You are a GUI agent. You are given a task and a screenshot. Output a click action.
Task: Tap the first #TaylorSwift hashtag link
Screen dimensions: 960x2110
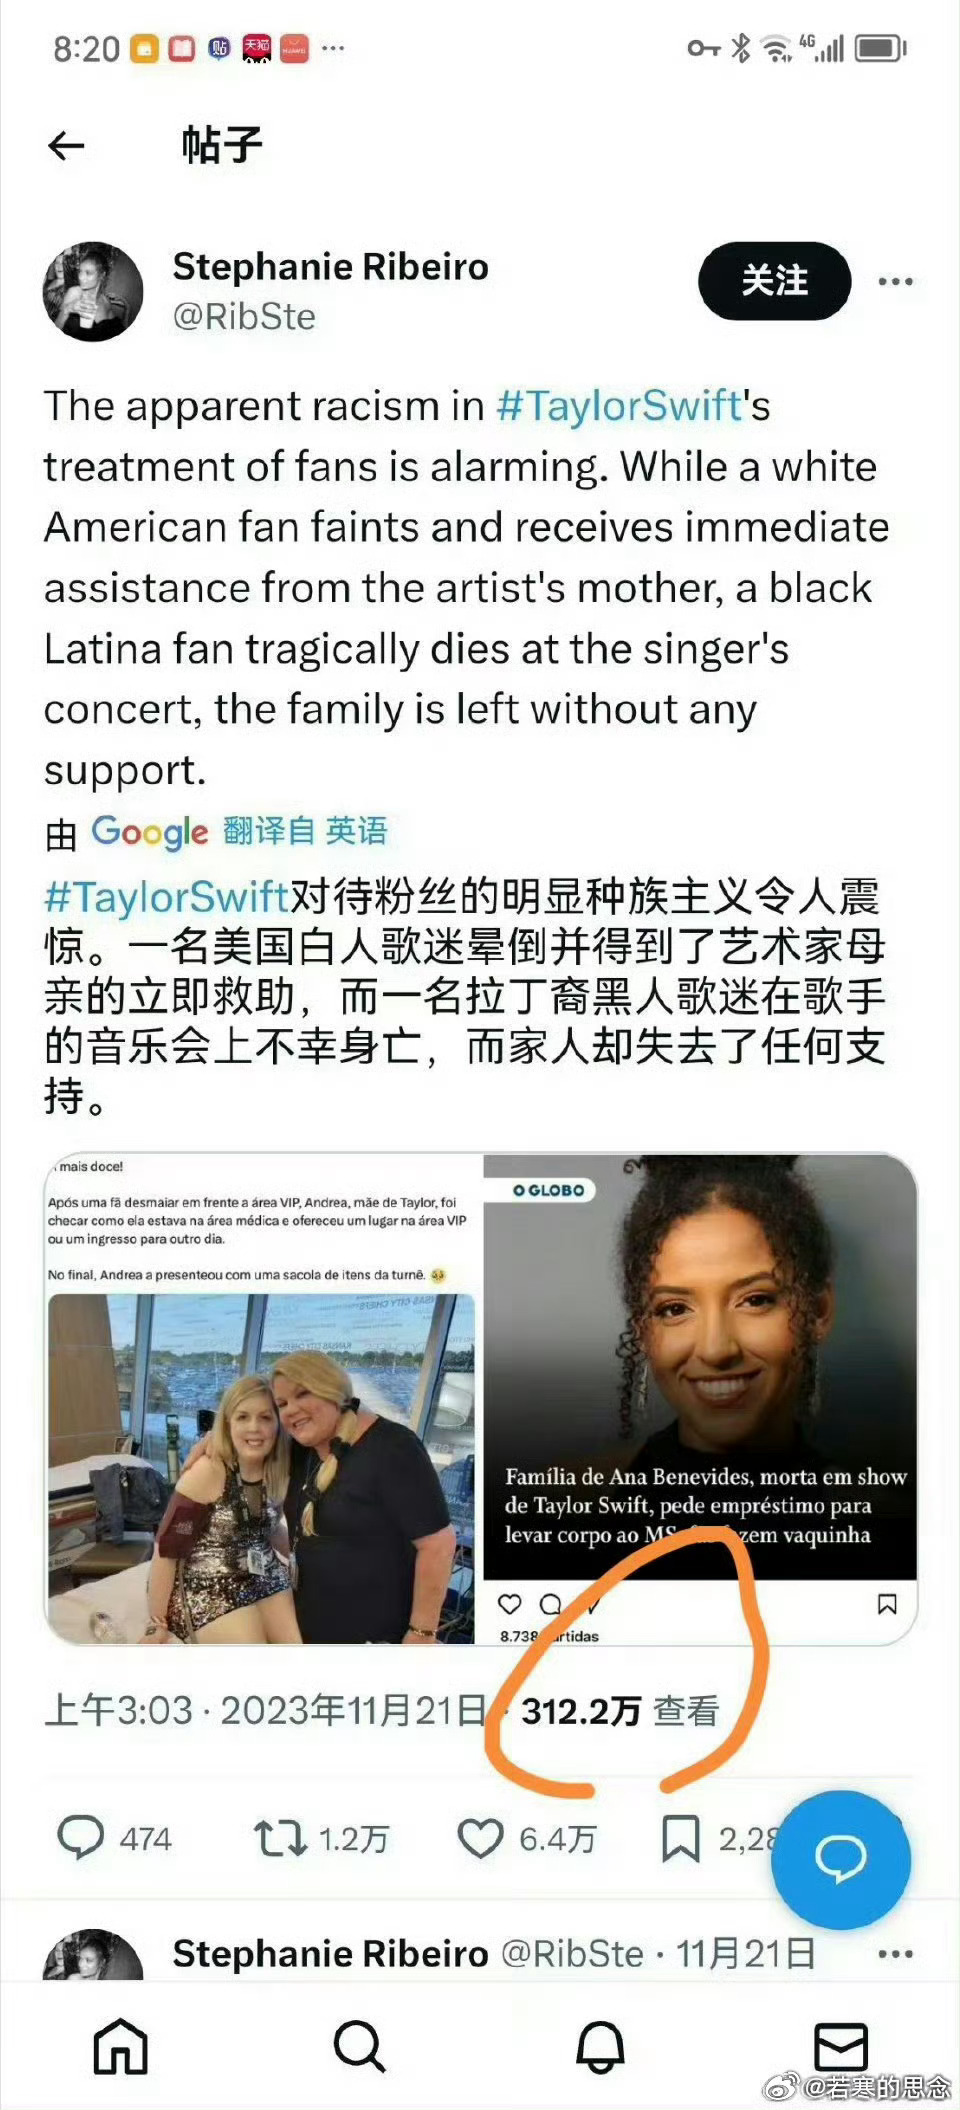[x=618, y=406]
